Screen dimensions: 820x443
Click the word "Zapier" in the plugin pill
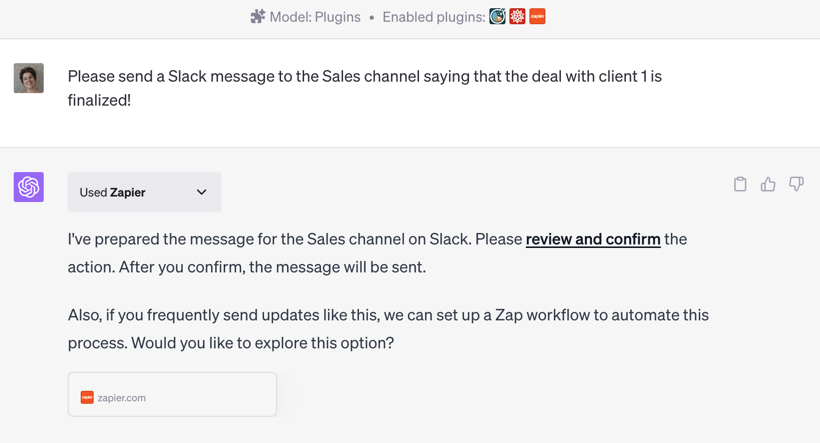click(x=128, y=192)
